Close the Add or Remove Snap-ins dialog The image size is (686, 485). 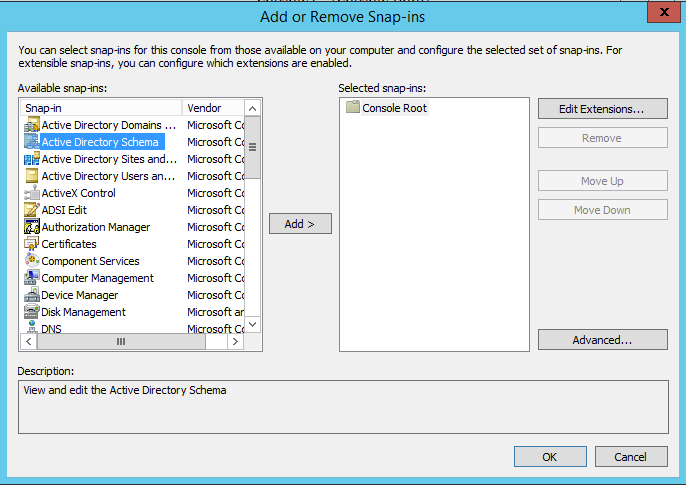pyautogui.click(x=664, y=12)
